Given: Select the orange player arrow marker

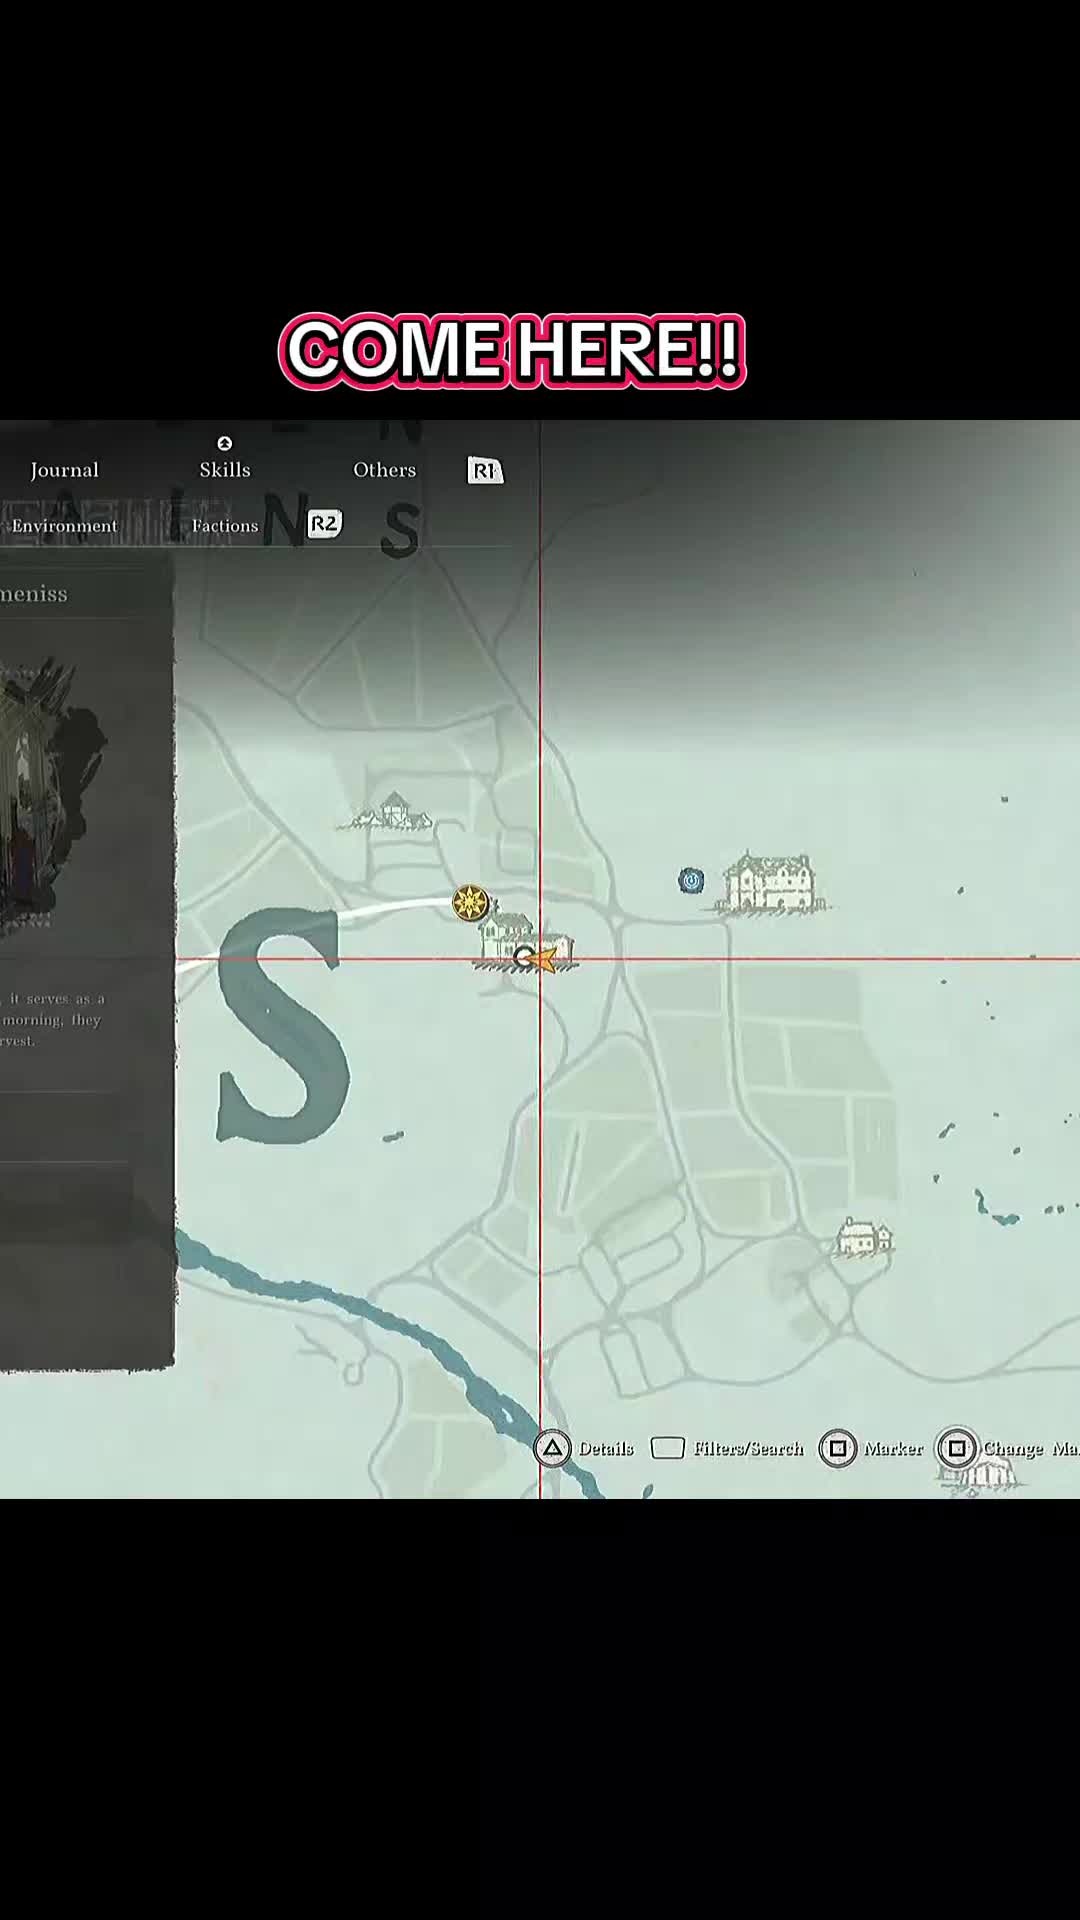Looking at the screenshot, I should [x=542, y=960].
